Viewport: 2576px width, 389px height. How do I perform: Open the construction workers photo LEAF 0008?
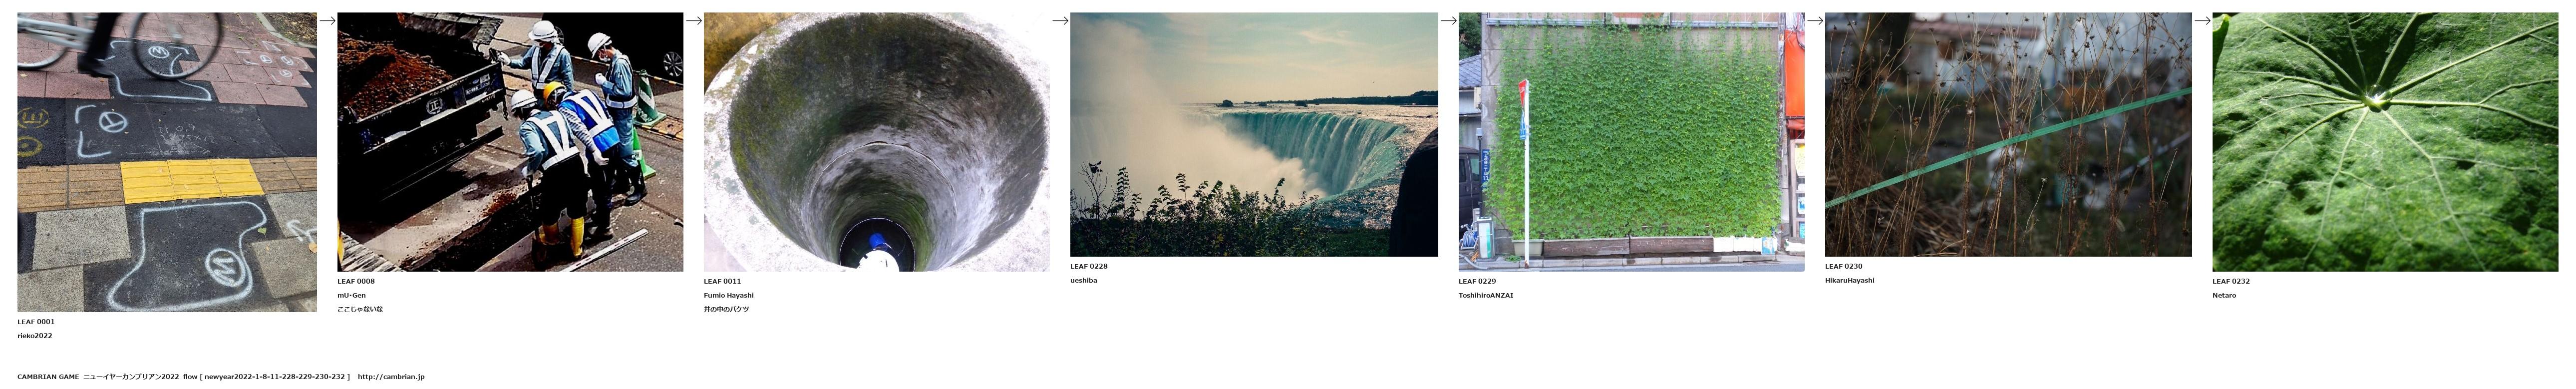point(510,142)
